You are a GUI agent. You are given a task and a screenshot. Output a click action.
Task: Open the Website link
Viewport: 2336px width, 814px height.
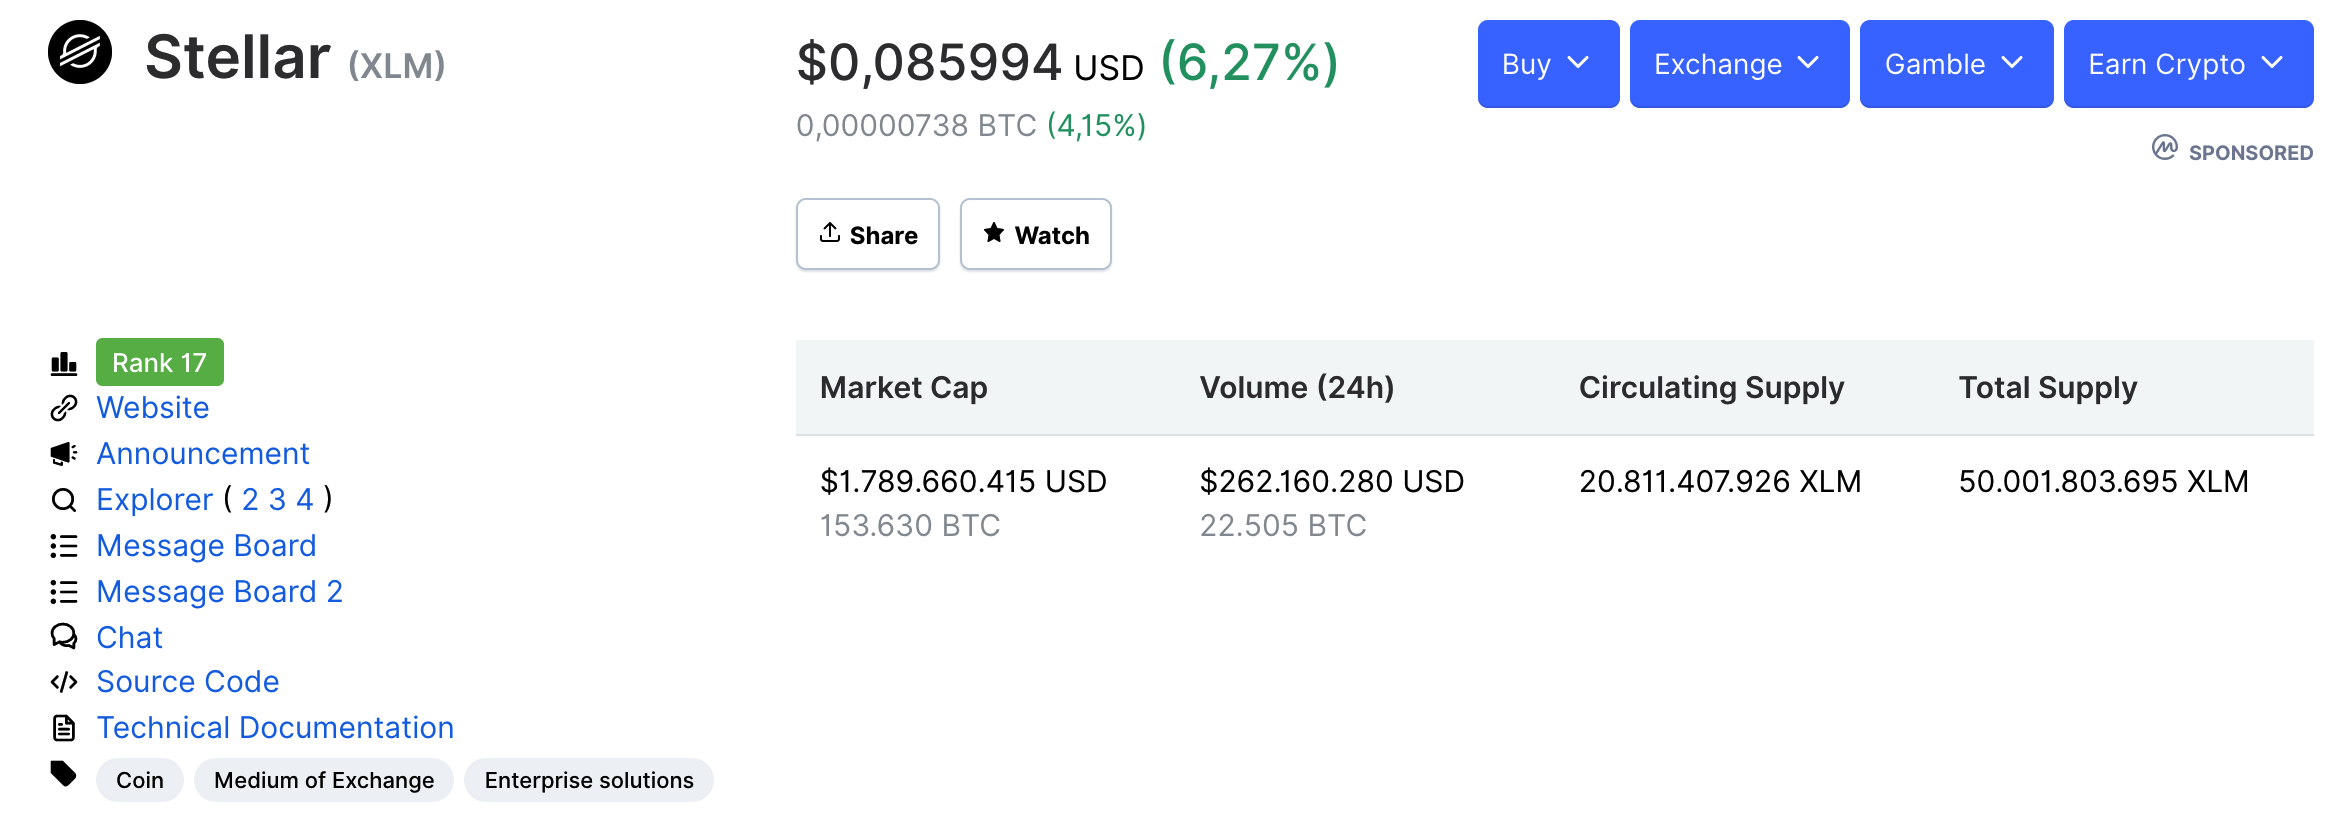click(x=153, y=408)
